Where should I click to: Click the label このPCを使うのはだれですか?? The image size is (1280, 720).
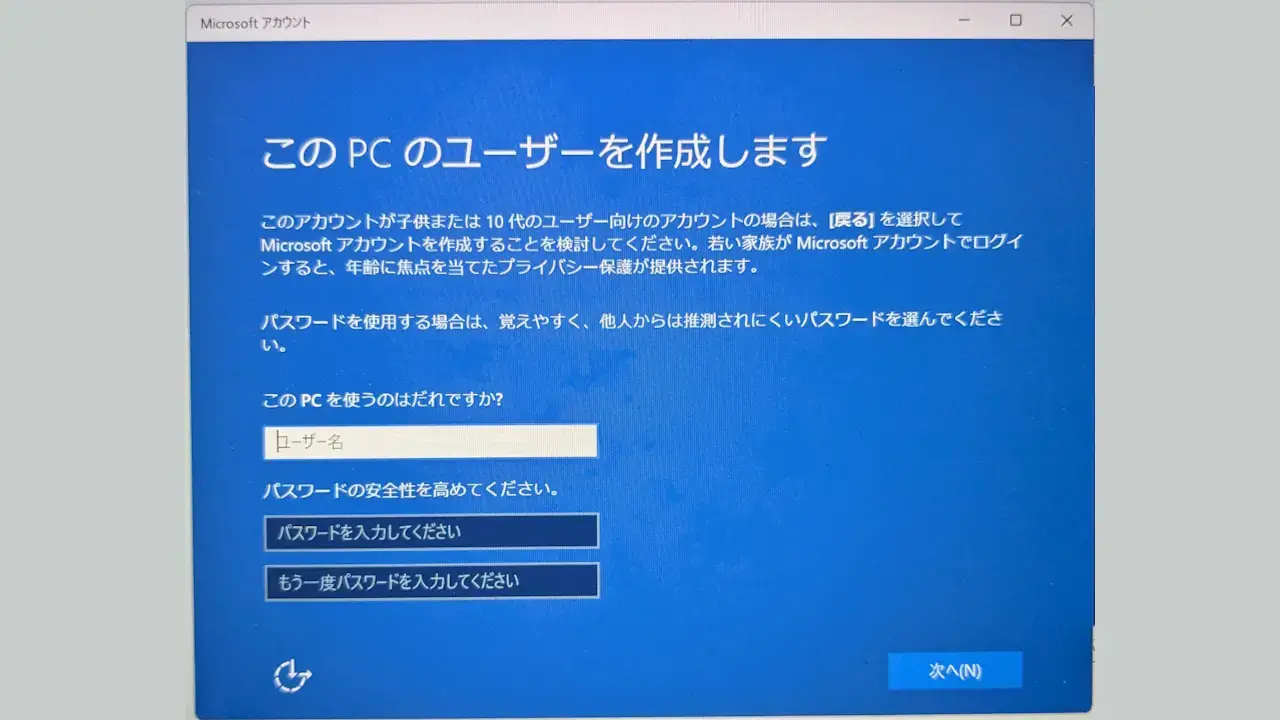pyautogui.click(x=382, y=399)
